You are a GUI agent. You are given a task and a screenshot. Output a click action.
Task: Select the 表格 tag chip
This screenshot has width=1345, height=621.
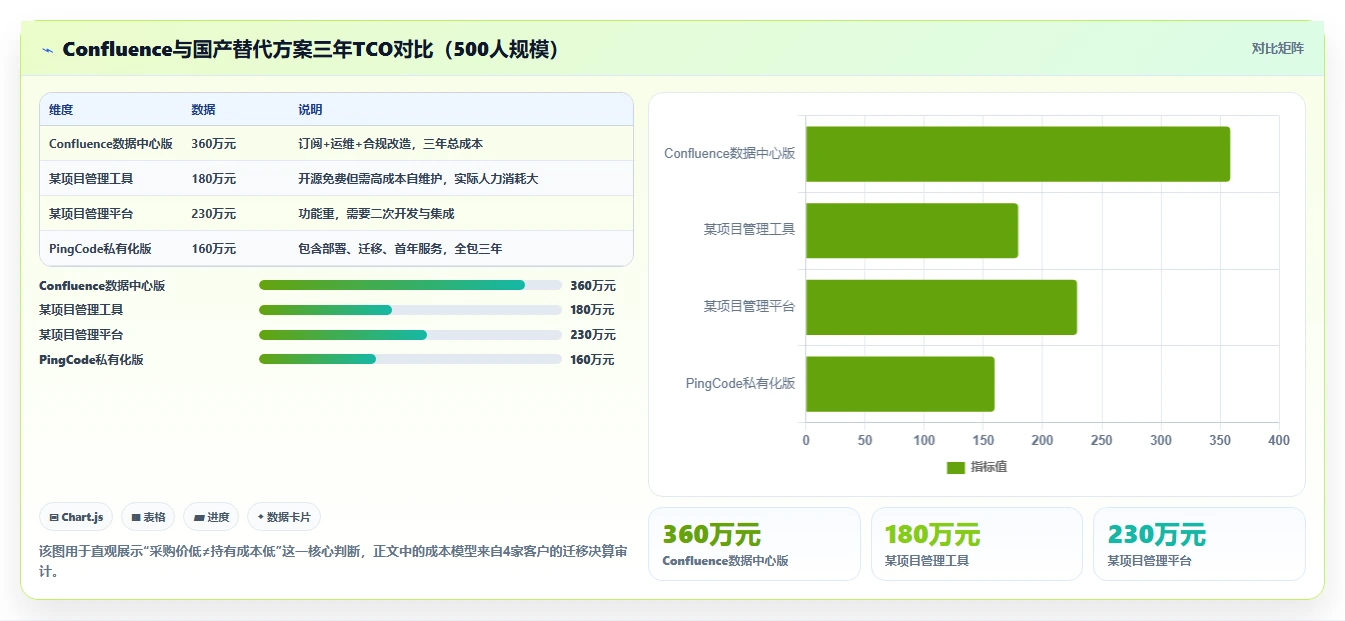click(148, 517)
